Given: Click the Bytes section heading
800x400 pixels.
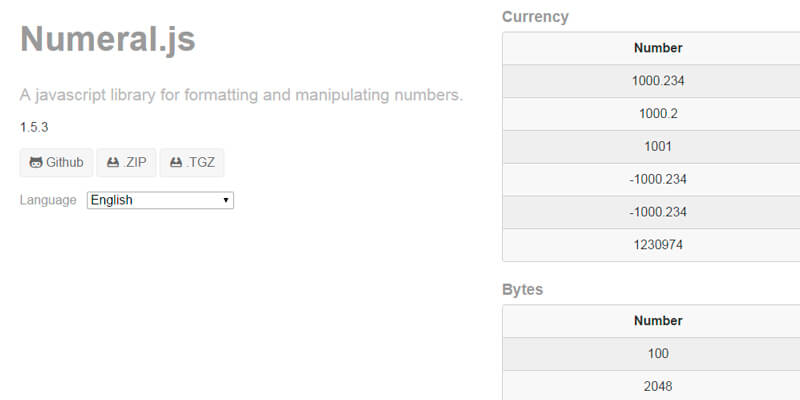Looking at the screenshot, I should [522, 290].
